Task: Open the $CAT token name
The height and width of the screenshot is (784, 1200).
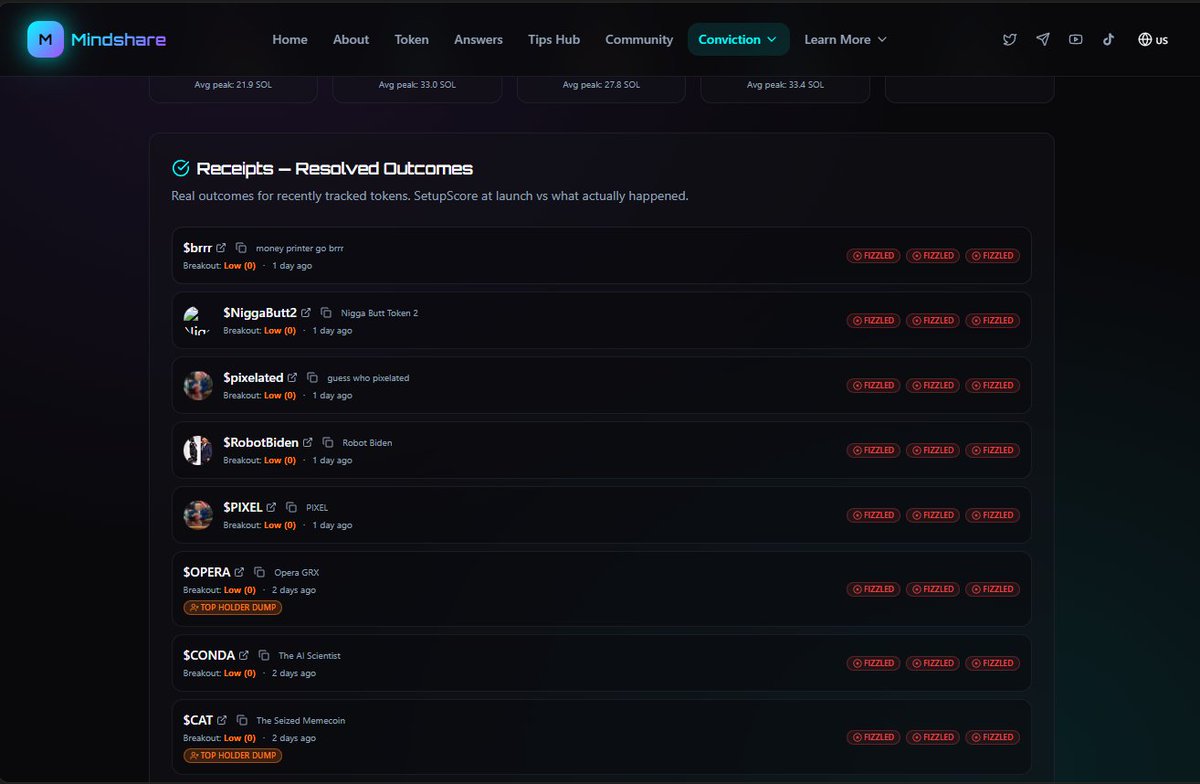Action: click(x=198, y=720)
